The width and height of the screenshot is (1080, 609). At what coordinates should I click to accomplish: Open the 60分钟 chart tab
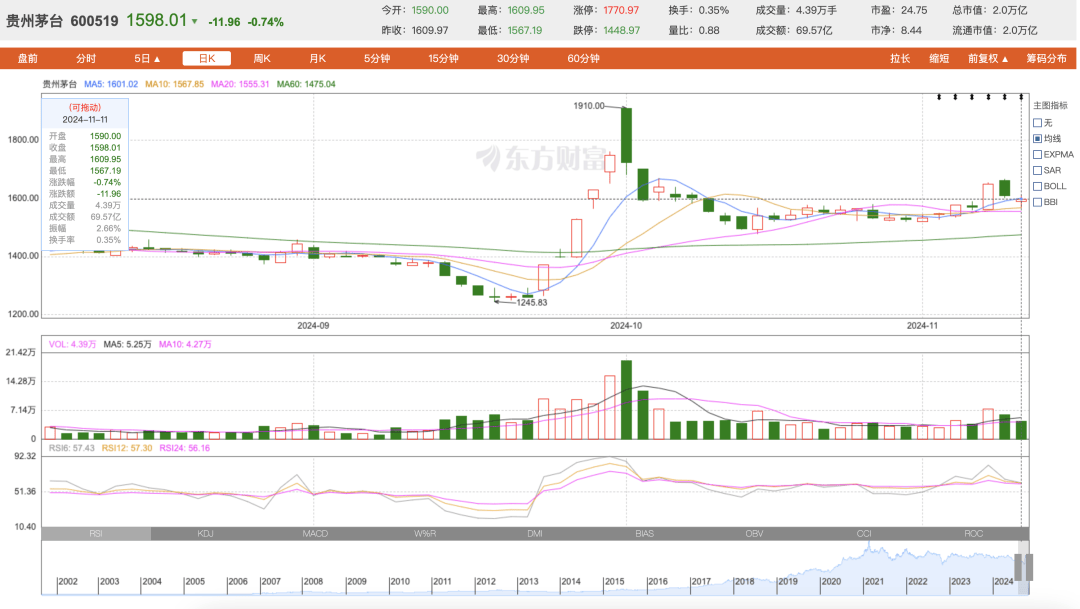(x=583, y=59)
